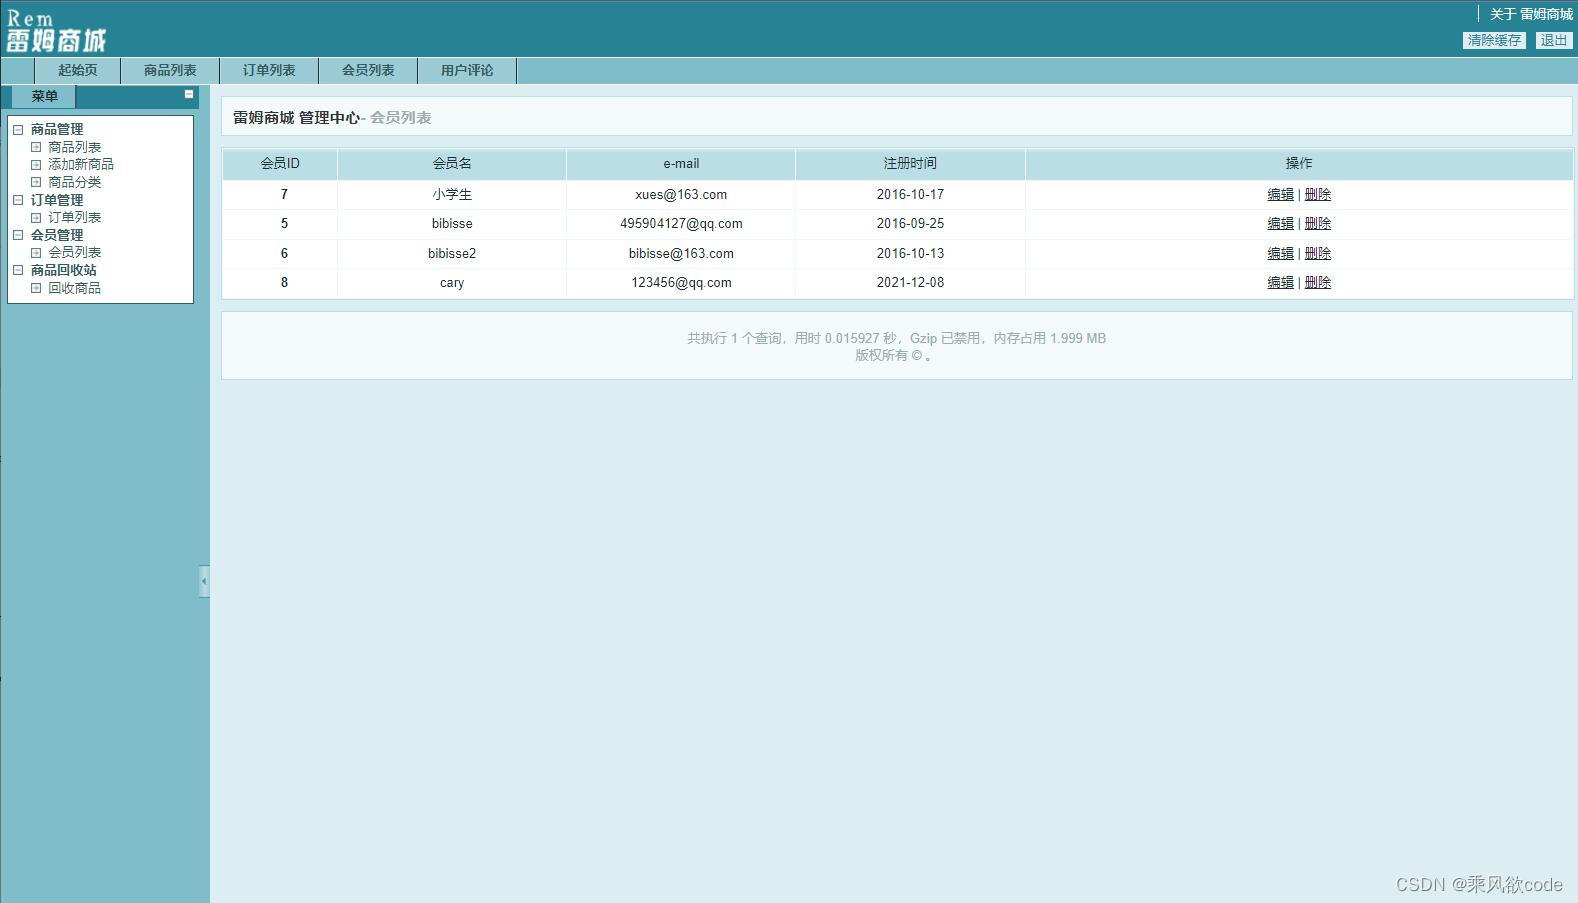Delete member bibisse (ID 5)
The image size is (1578, 903).
[1318, 224]
